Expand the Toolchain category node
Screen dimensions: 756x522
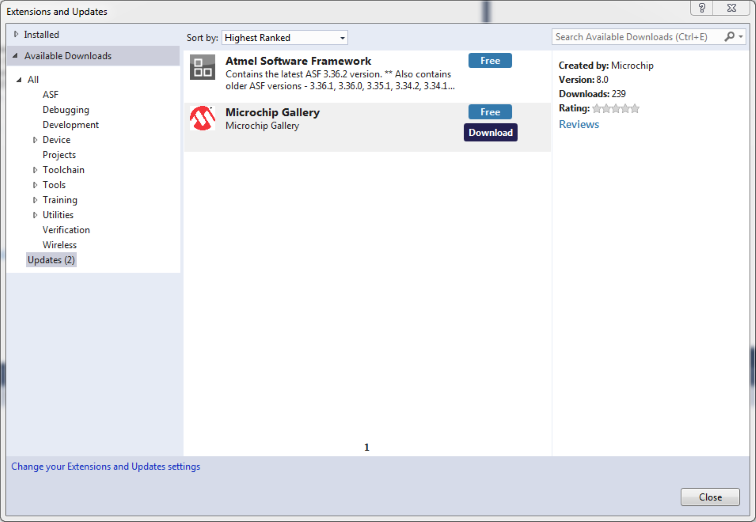(35, 170)
